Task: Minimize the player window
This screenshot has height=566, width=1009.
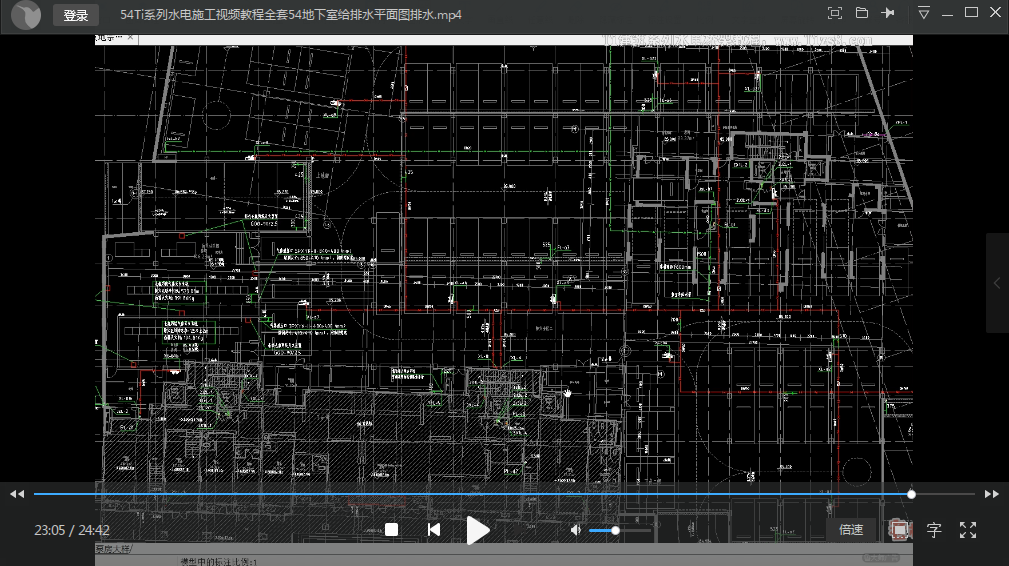Action: click(x=947, y=14)
